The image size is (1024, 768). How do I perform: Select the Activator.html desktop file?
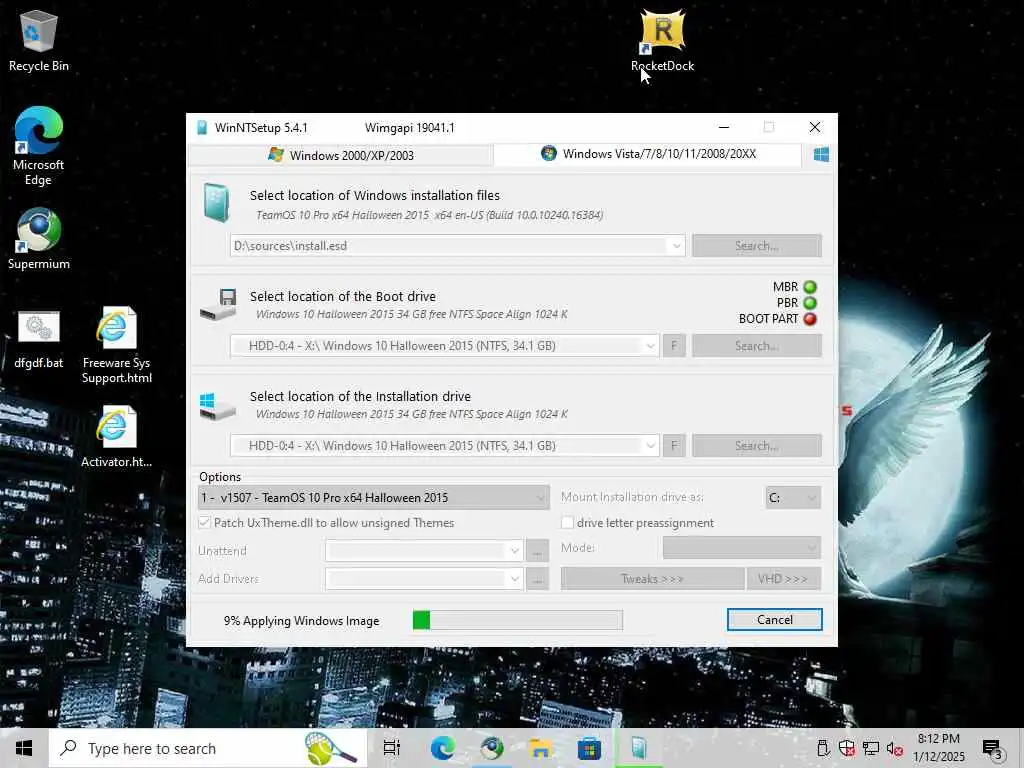[116, 438]
